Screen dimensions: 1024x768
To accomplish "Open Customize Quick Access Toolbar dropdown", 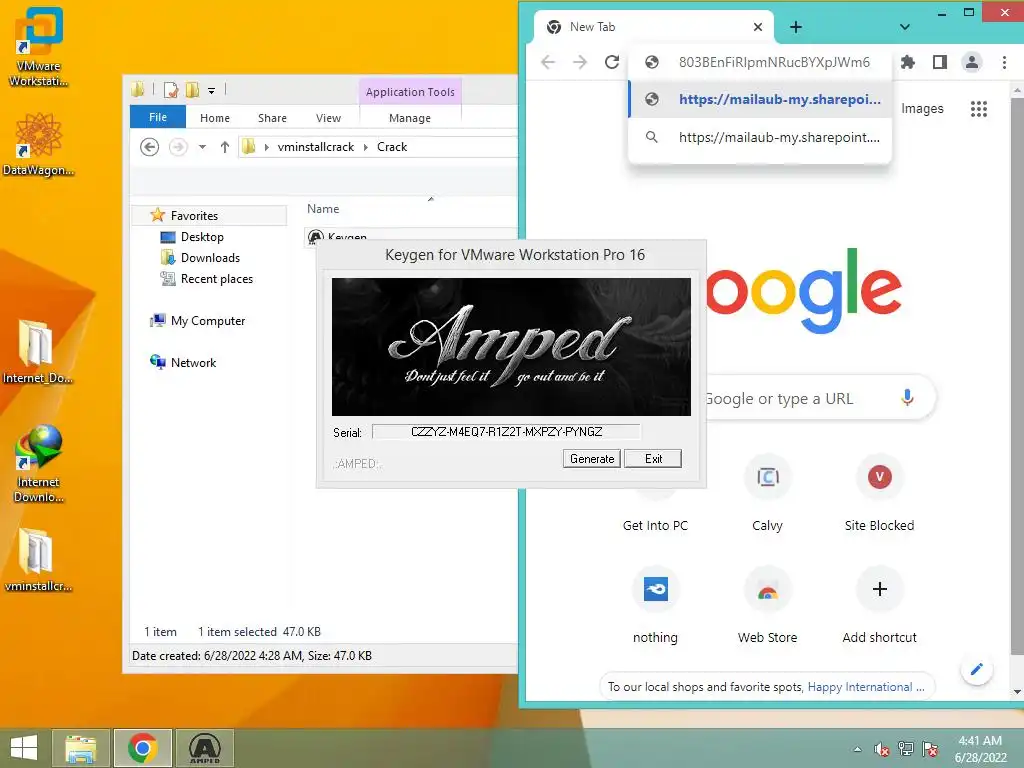I will tap(212, 91).
